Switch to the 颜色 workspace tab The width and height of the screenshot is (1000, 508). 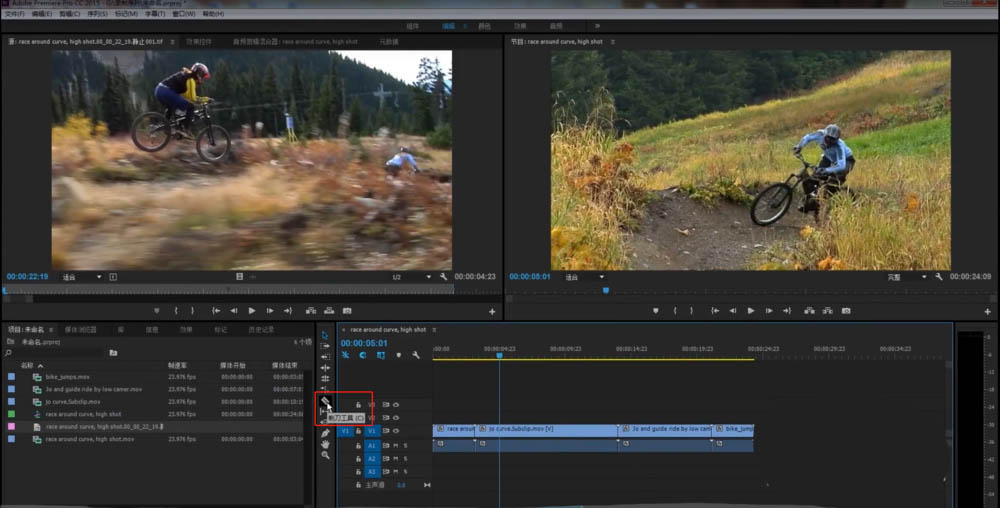click(484, 25)
